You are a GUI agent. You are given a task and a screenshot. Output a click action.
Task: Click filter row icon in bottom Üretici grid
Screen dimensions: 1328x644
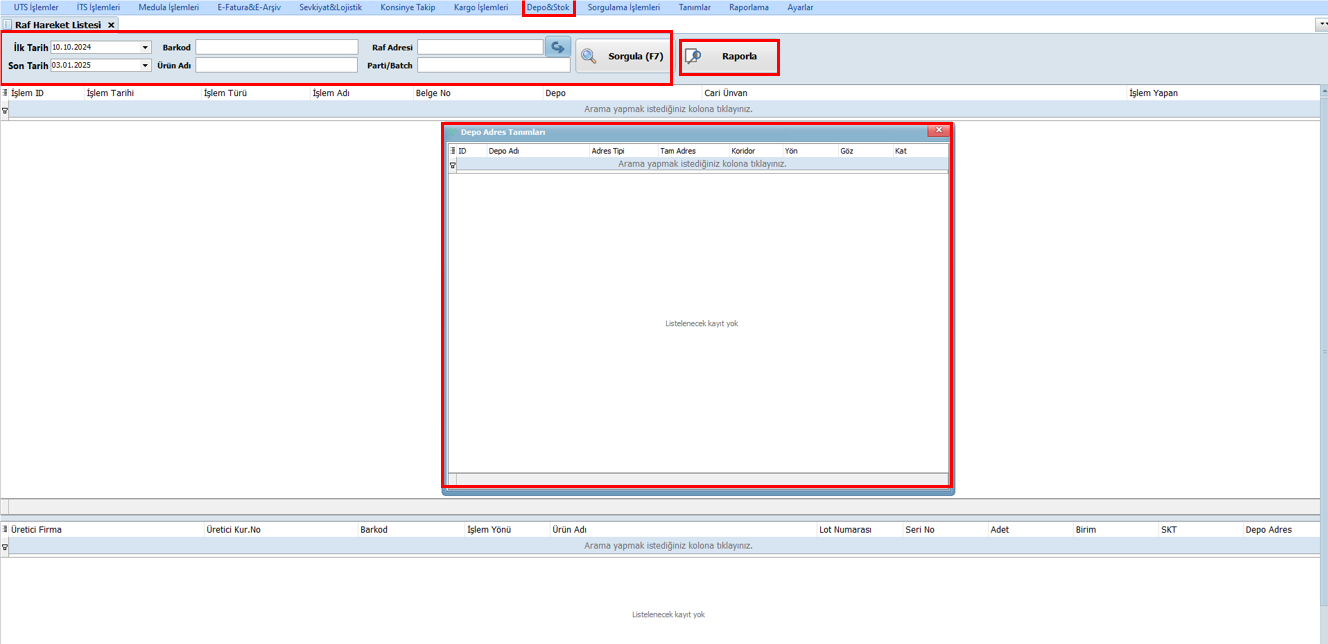click(x=4, y=547)
